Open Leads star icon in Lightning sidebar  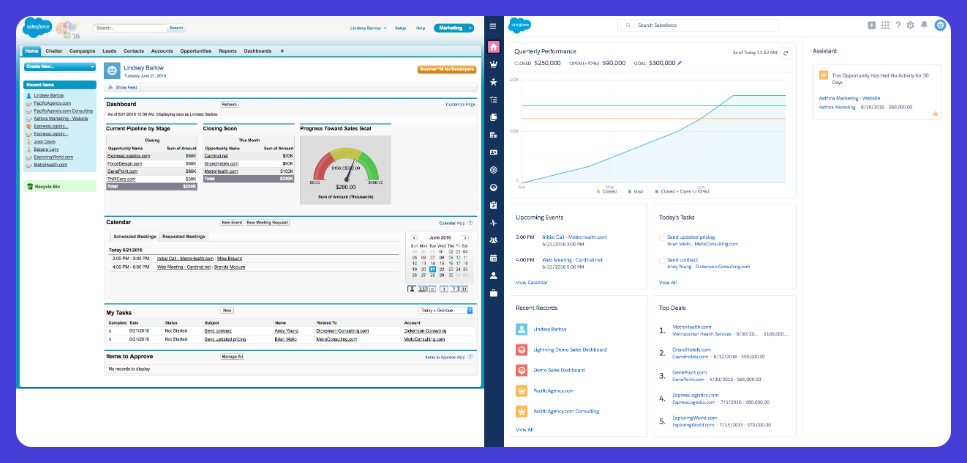click(493, 81)
